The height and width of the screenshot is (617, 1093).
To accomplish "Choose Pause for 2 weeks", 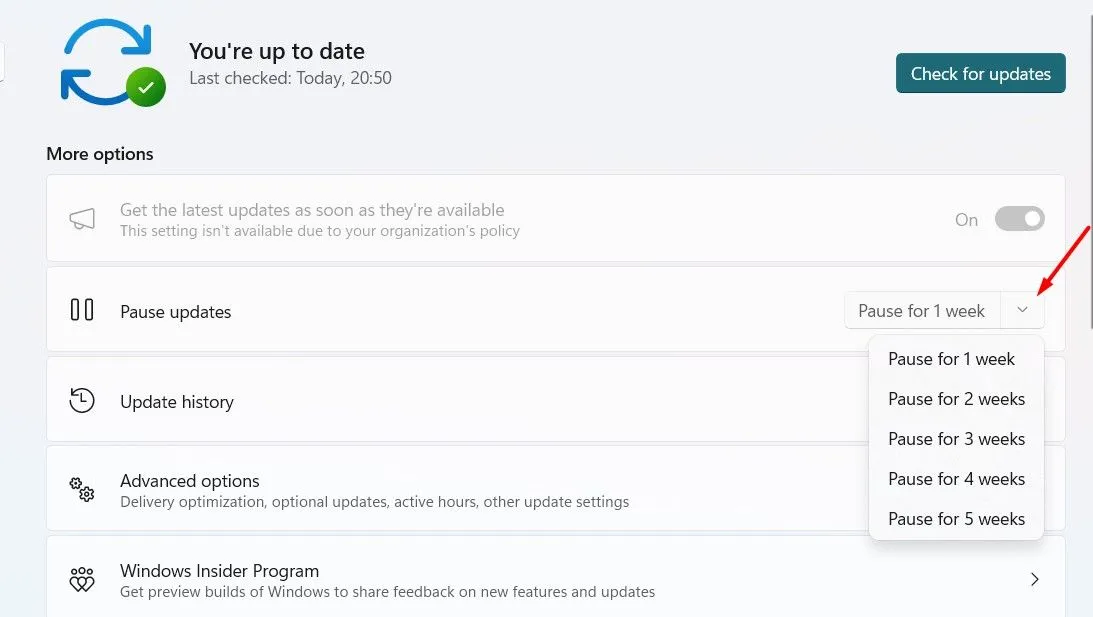I will pos(956,399).
